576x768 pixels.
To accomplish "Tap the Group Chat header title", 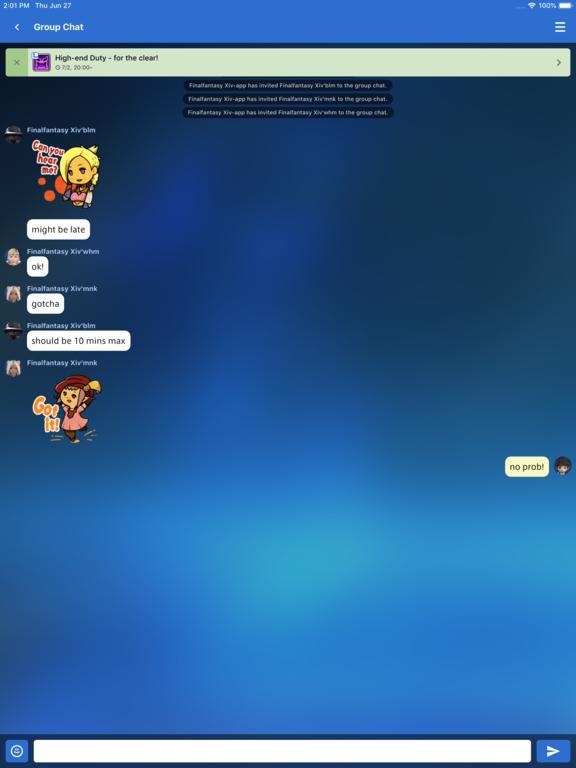I will click(58, 27).
